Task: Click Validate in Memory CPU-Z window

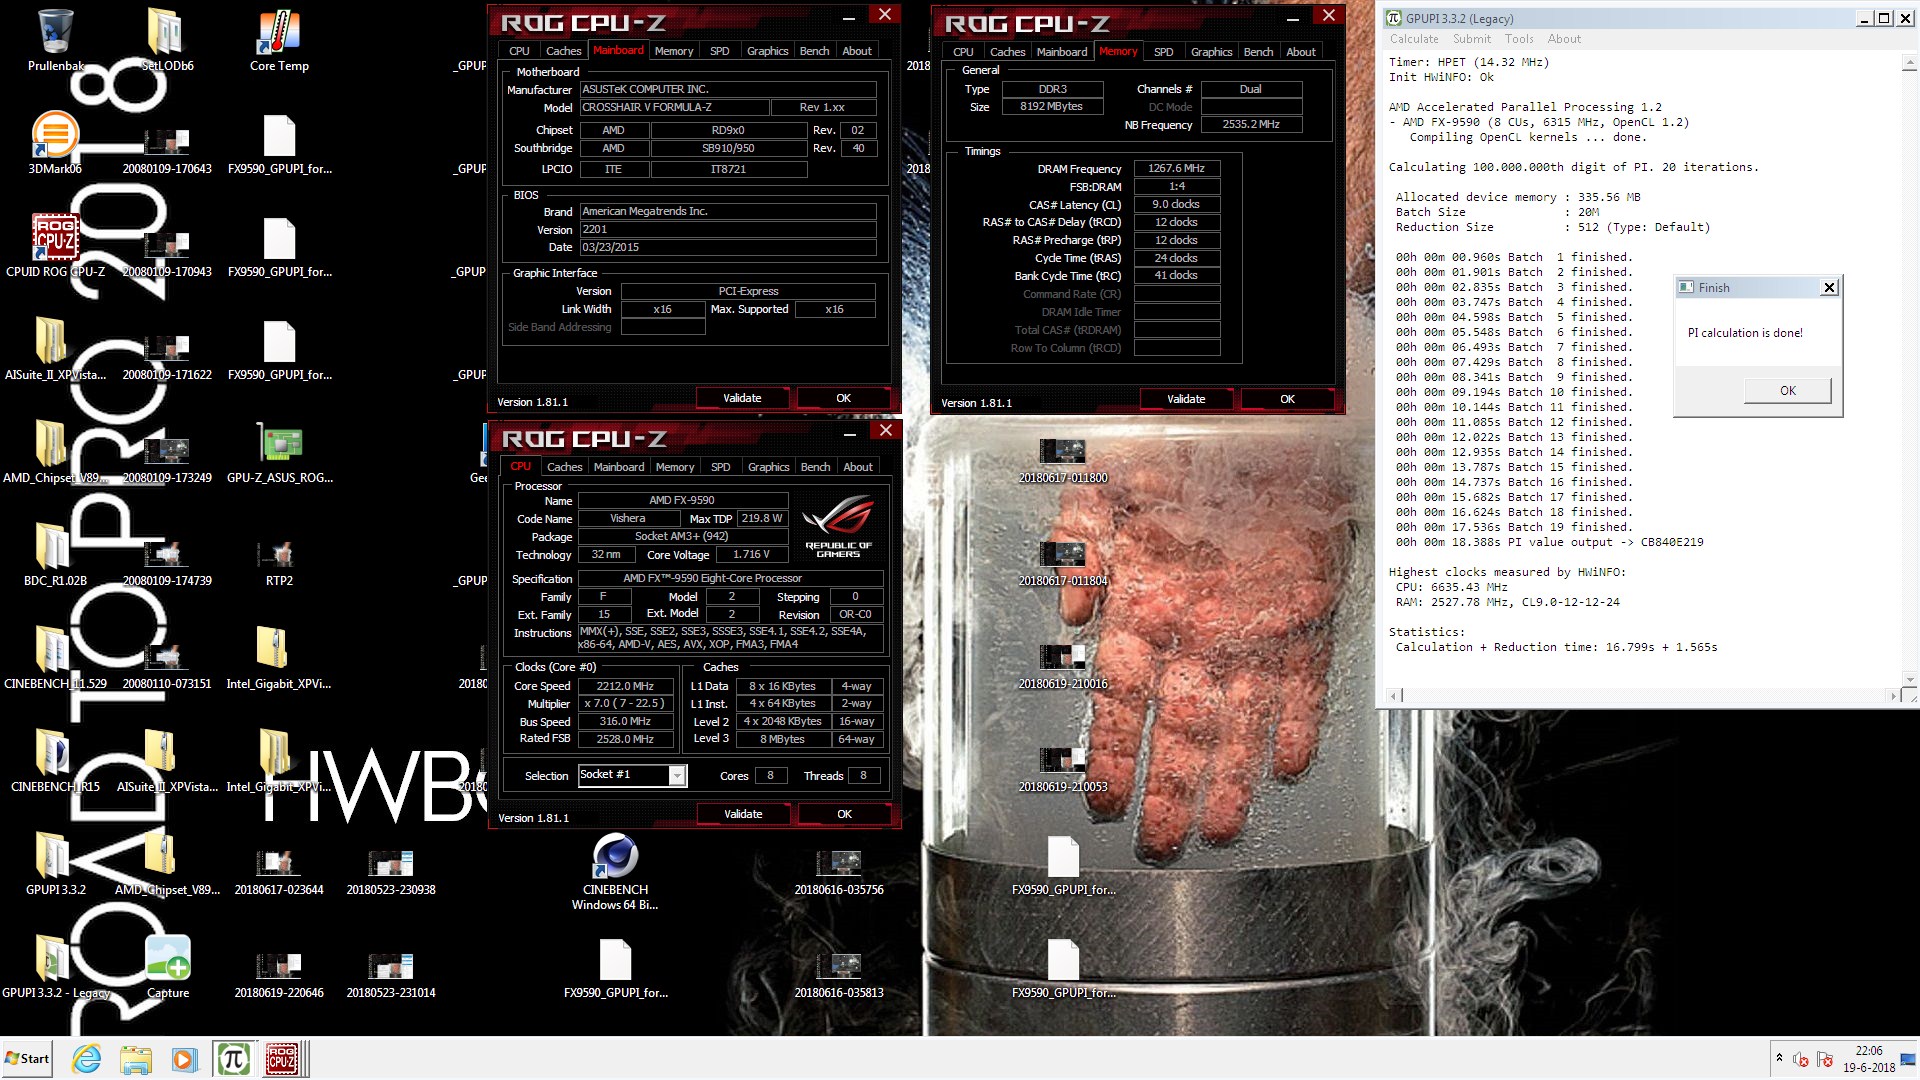Action: [x=1186, y=399]
